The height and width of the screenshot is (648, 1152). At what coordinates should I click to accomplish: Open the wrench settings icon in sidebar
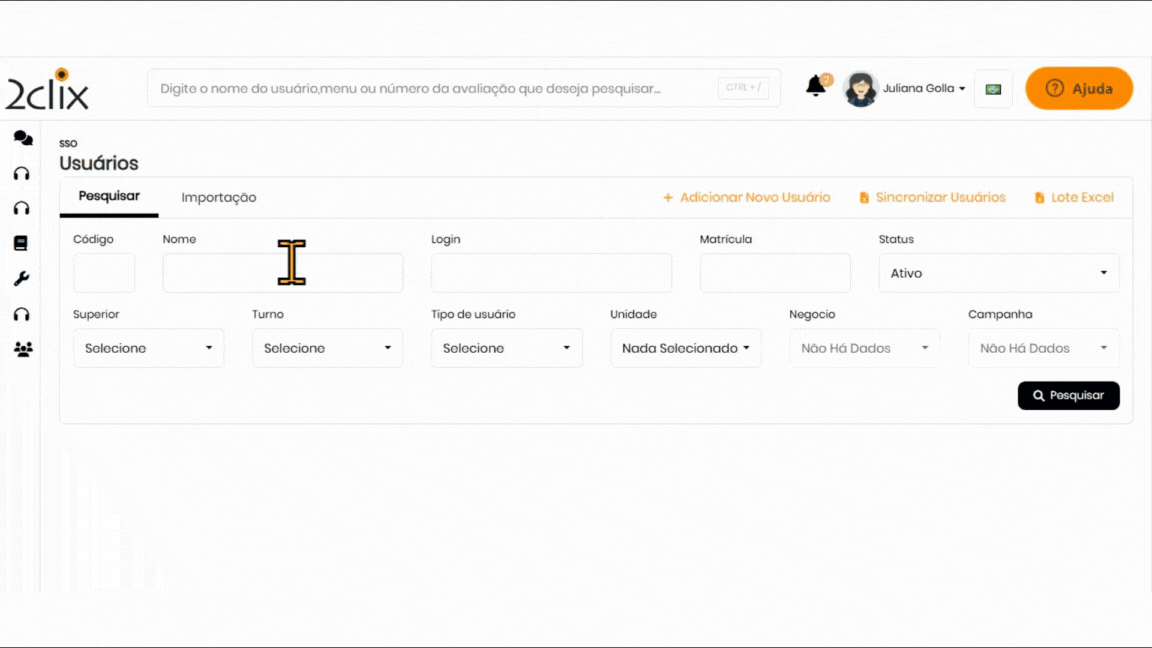click(21, 279)
